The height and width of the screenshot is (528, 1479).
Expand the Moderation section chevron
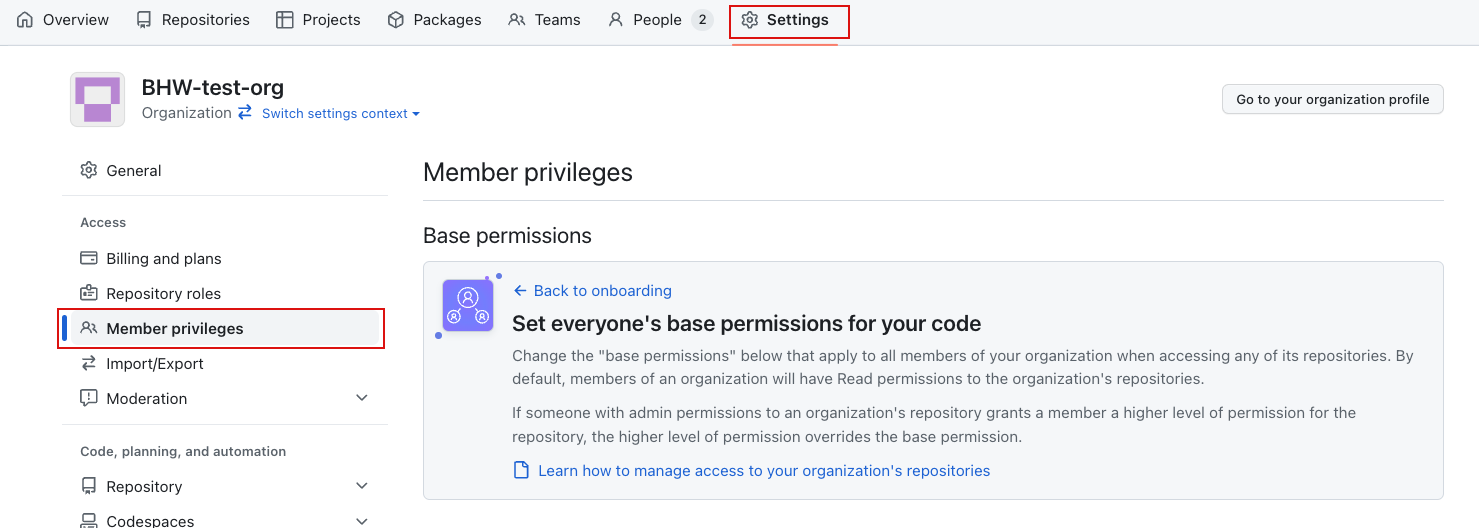pos(362,398)
